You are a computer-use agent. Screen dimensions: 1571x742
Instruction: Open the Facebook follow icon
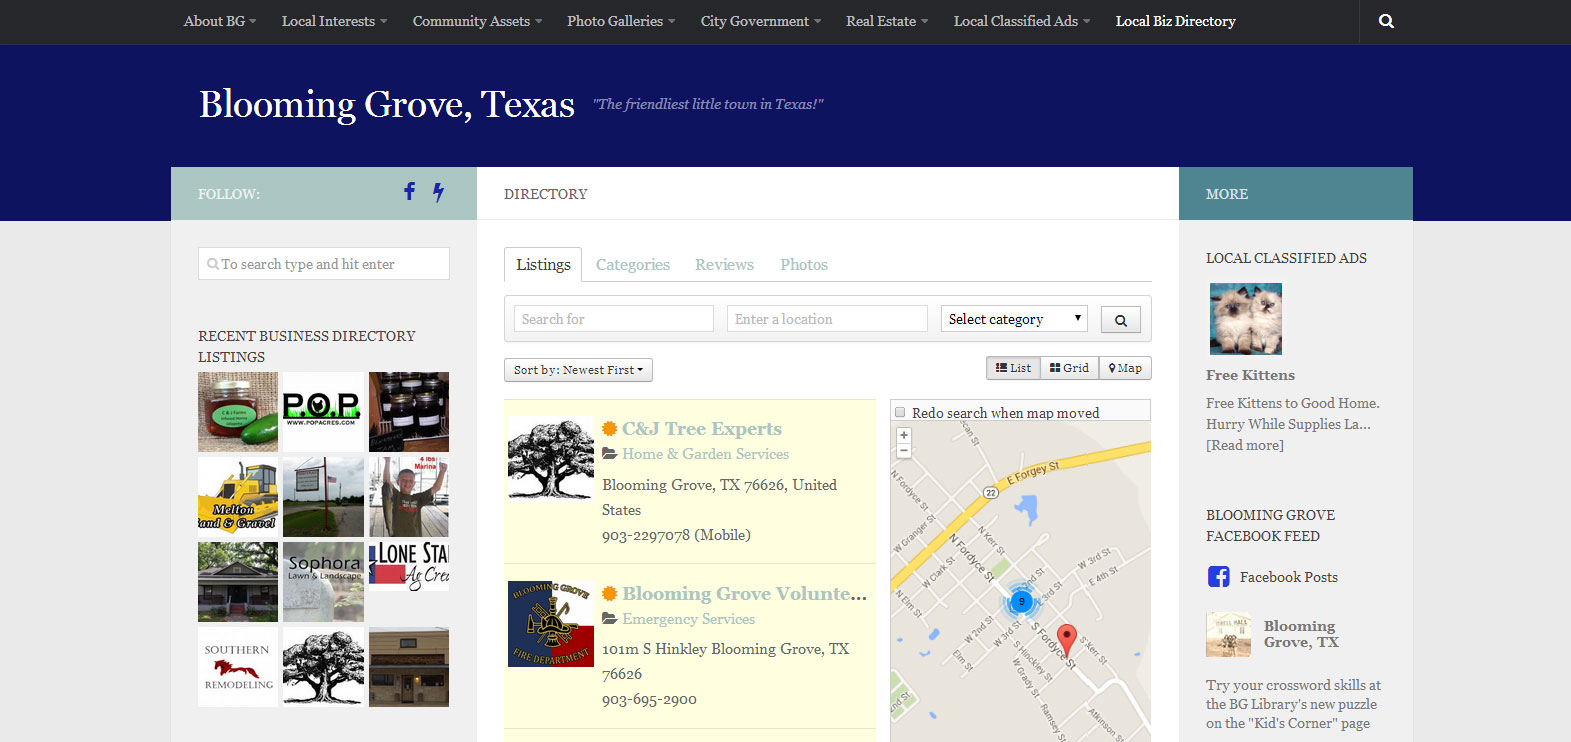[409, 191]
